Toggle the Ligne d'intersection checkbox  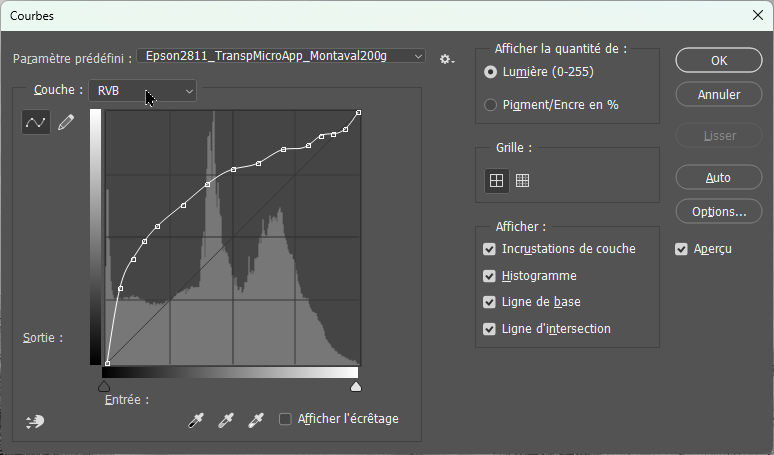pos(489,329)
